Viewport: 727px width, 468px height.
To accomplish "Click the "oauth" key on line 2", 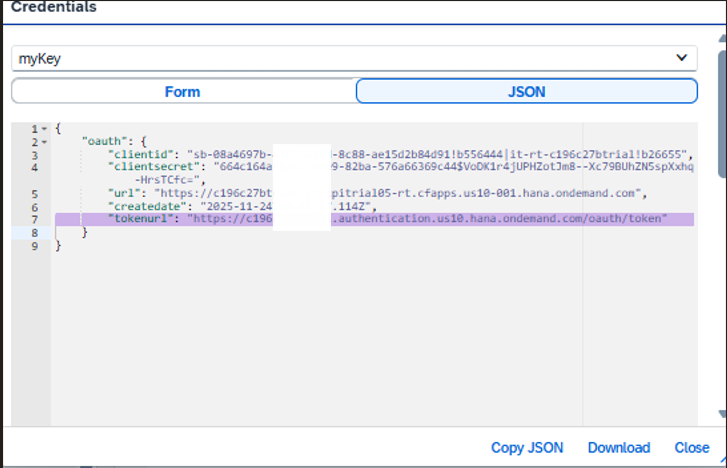I will (104, 141).
